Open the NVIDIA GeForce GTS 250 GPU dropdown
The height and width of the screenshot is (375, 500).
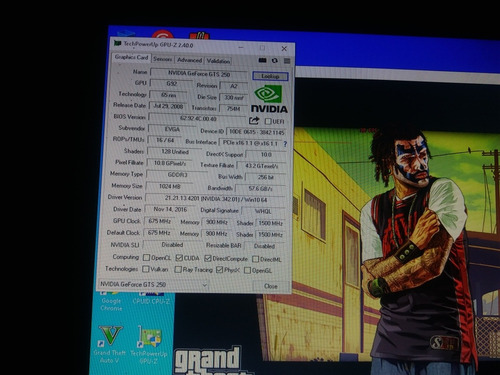153,284
